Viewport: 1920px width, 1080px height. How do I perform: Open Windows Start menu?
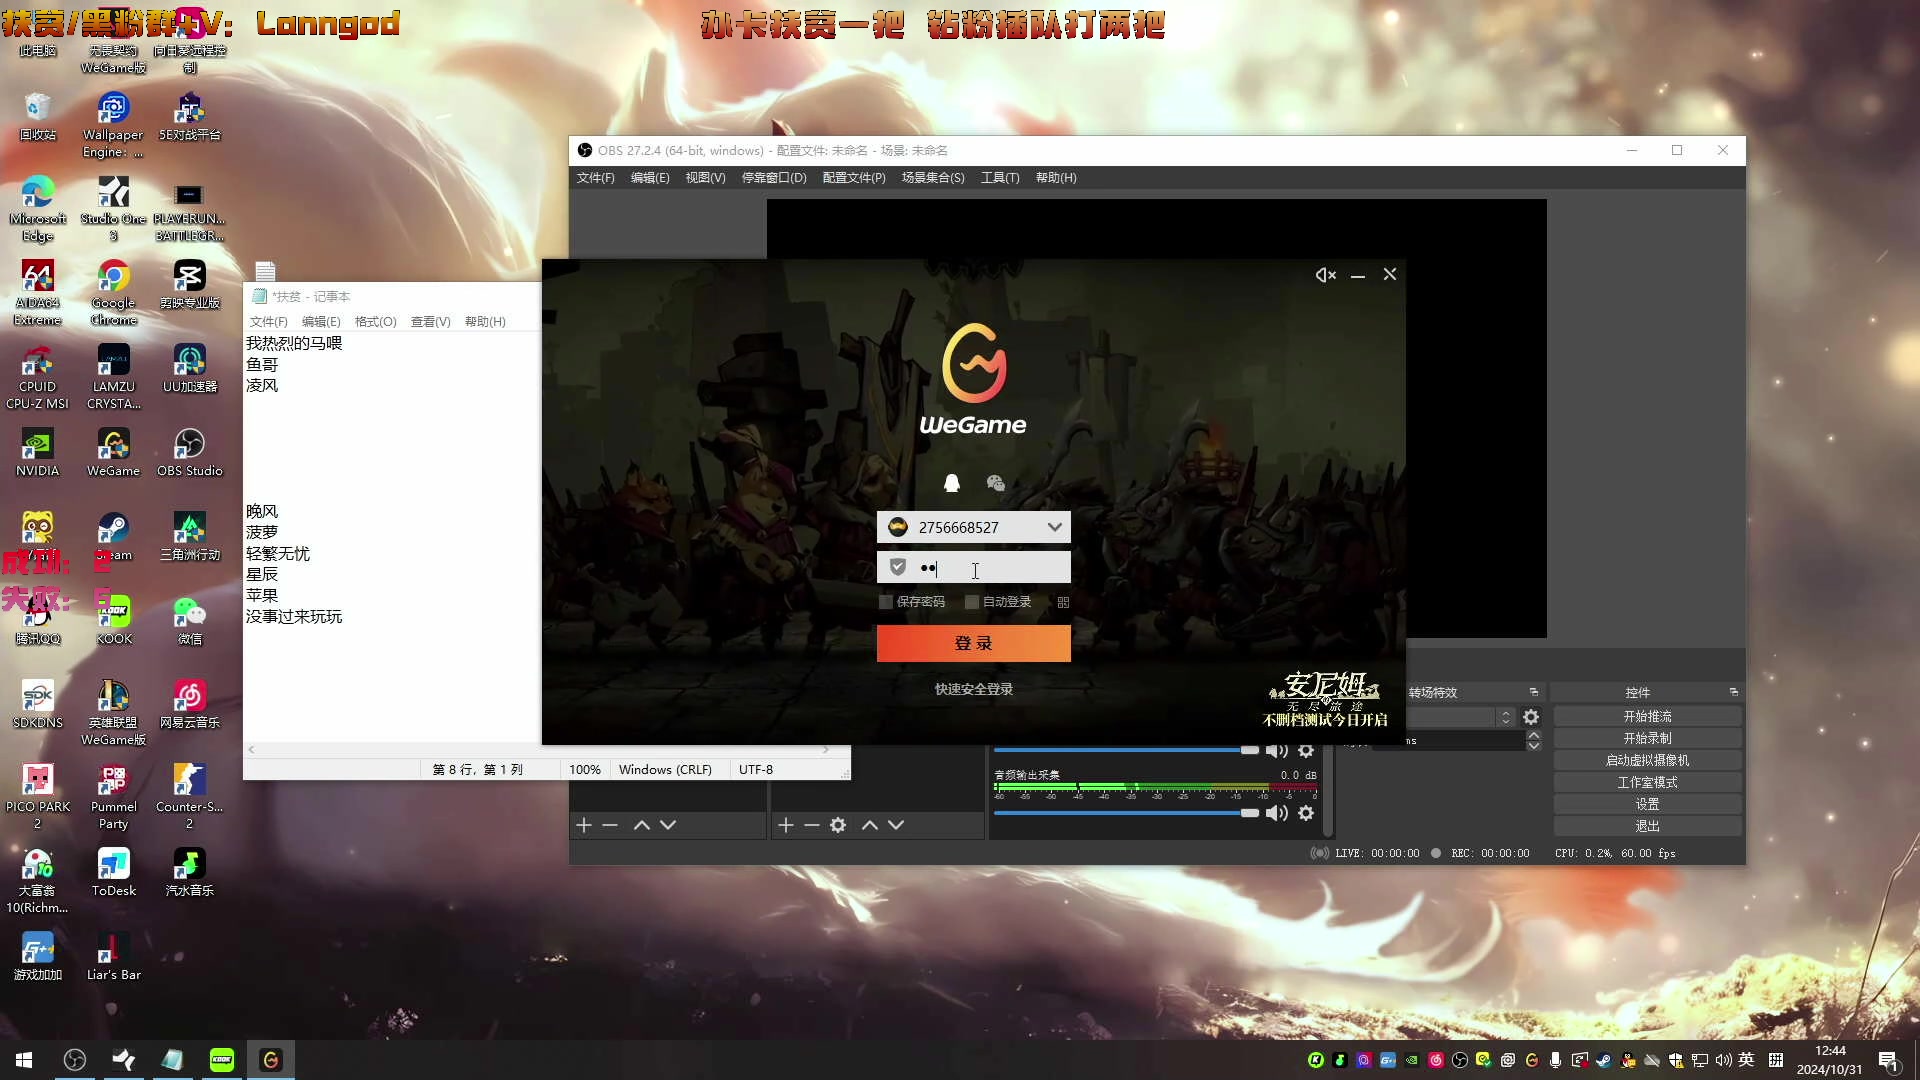pos(24,1060)
